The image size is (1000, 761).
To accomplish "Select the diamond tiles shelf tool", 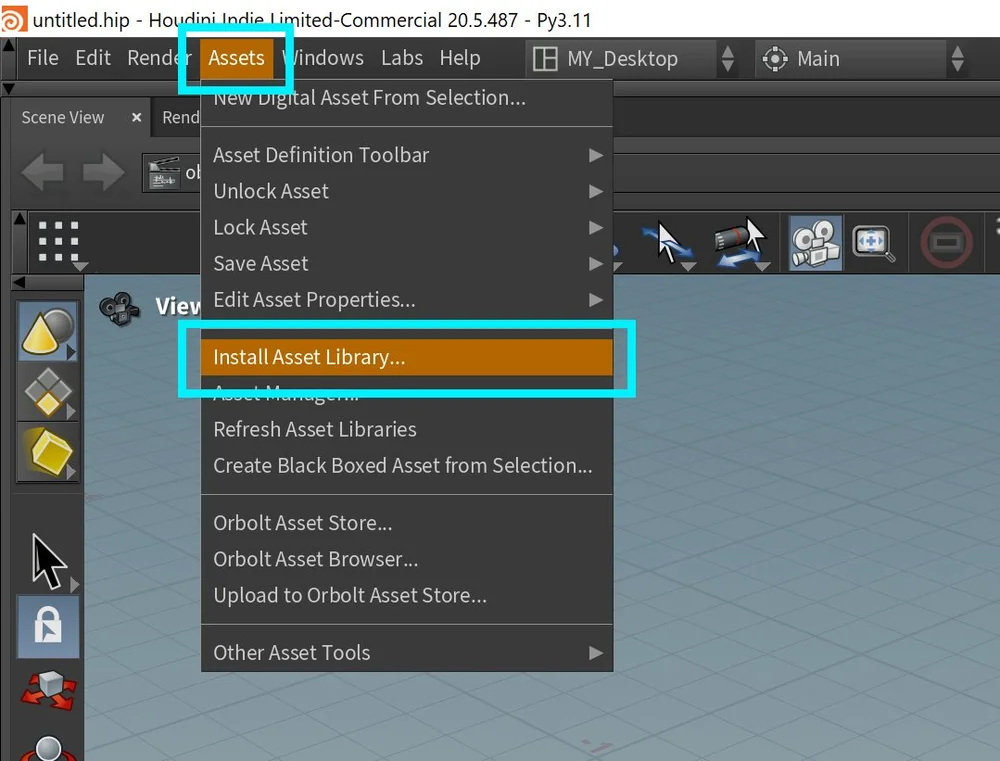I will coord(48,392).
